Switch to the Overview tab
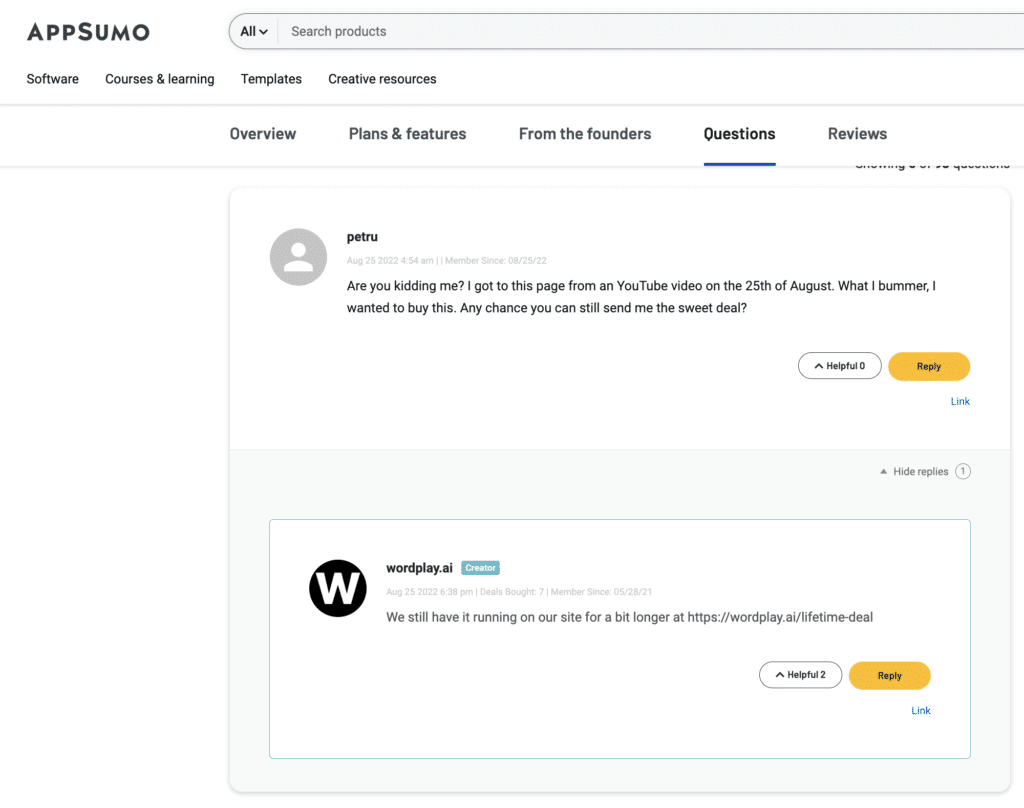Image resolution: width=1024 pixels, height=808 pixels. click(263, 134)
